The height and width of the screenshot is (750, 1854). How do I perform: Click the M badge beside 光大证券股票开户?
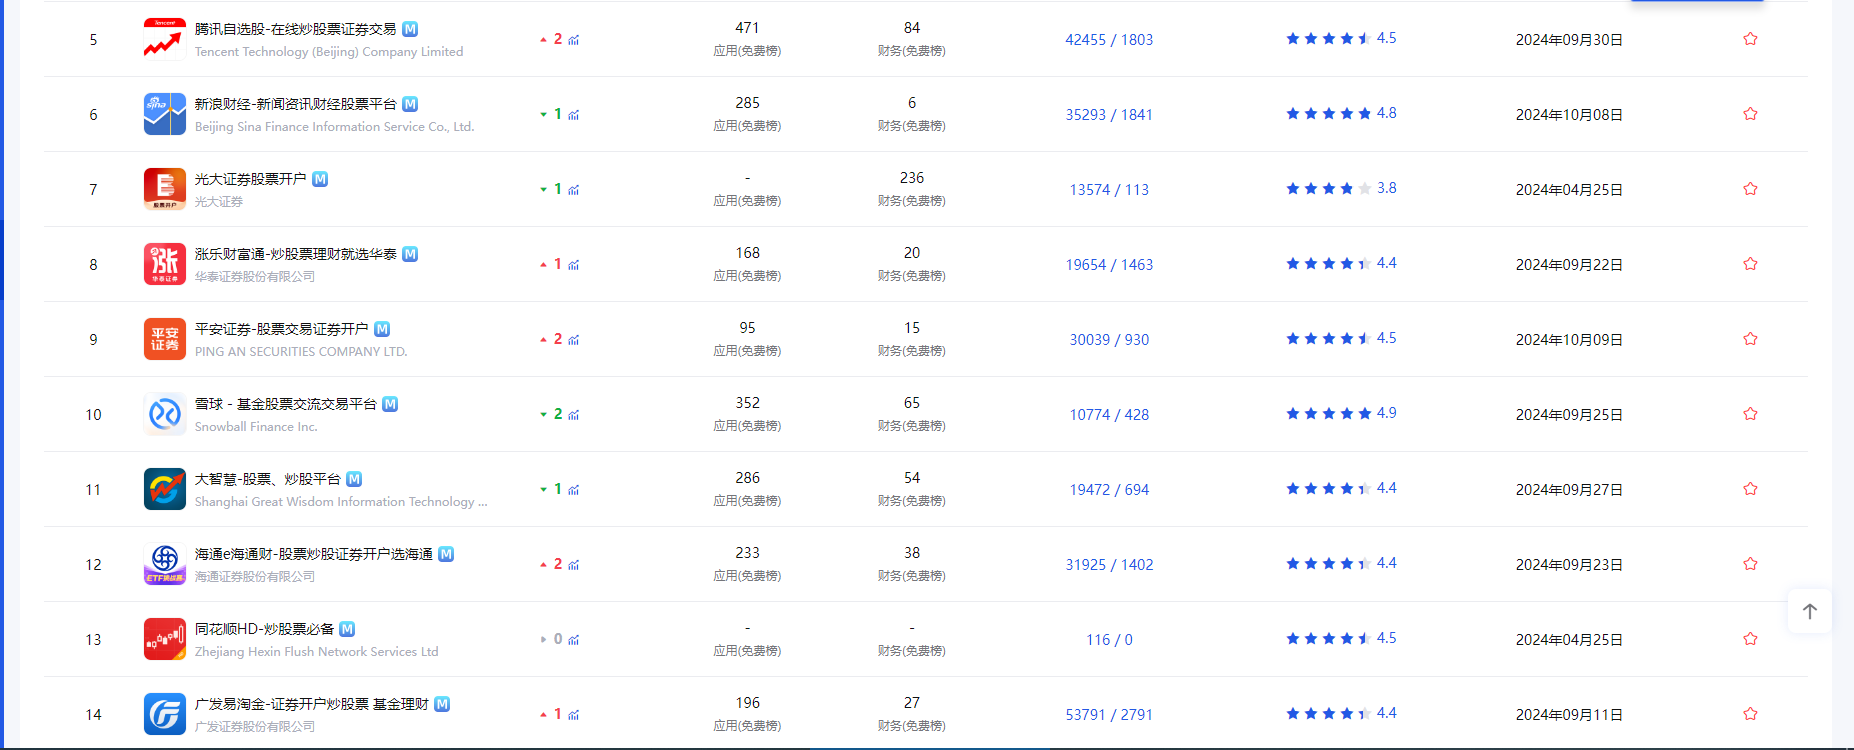pos(320,179)
